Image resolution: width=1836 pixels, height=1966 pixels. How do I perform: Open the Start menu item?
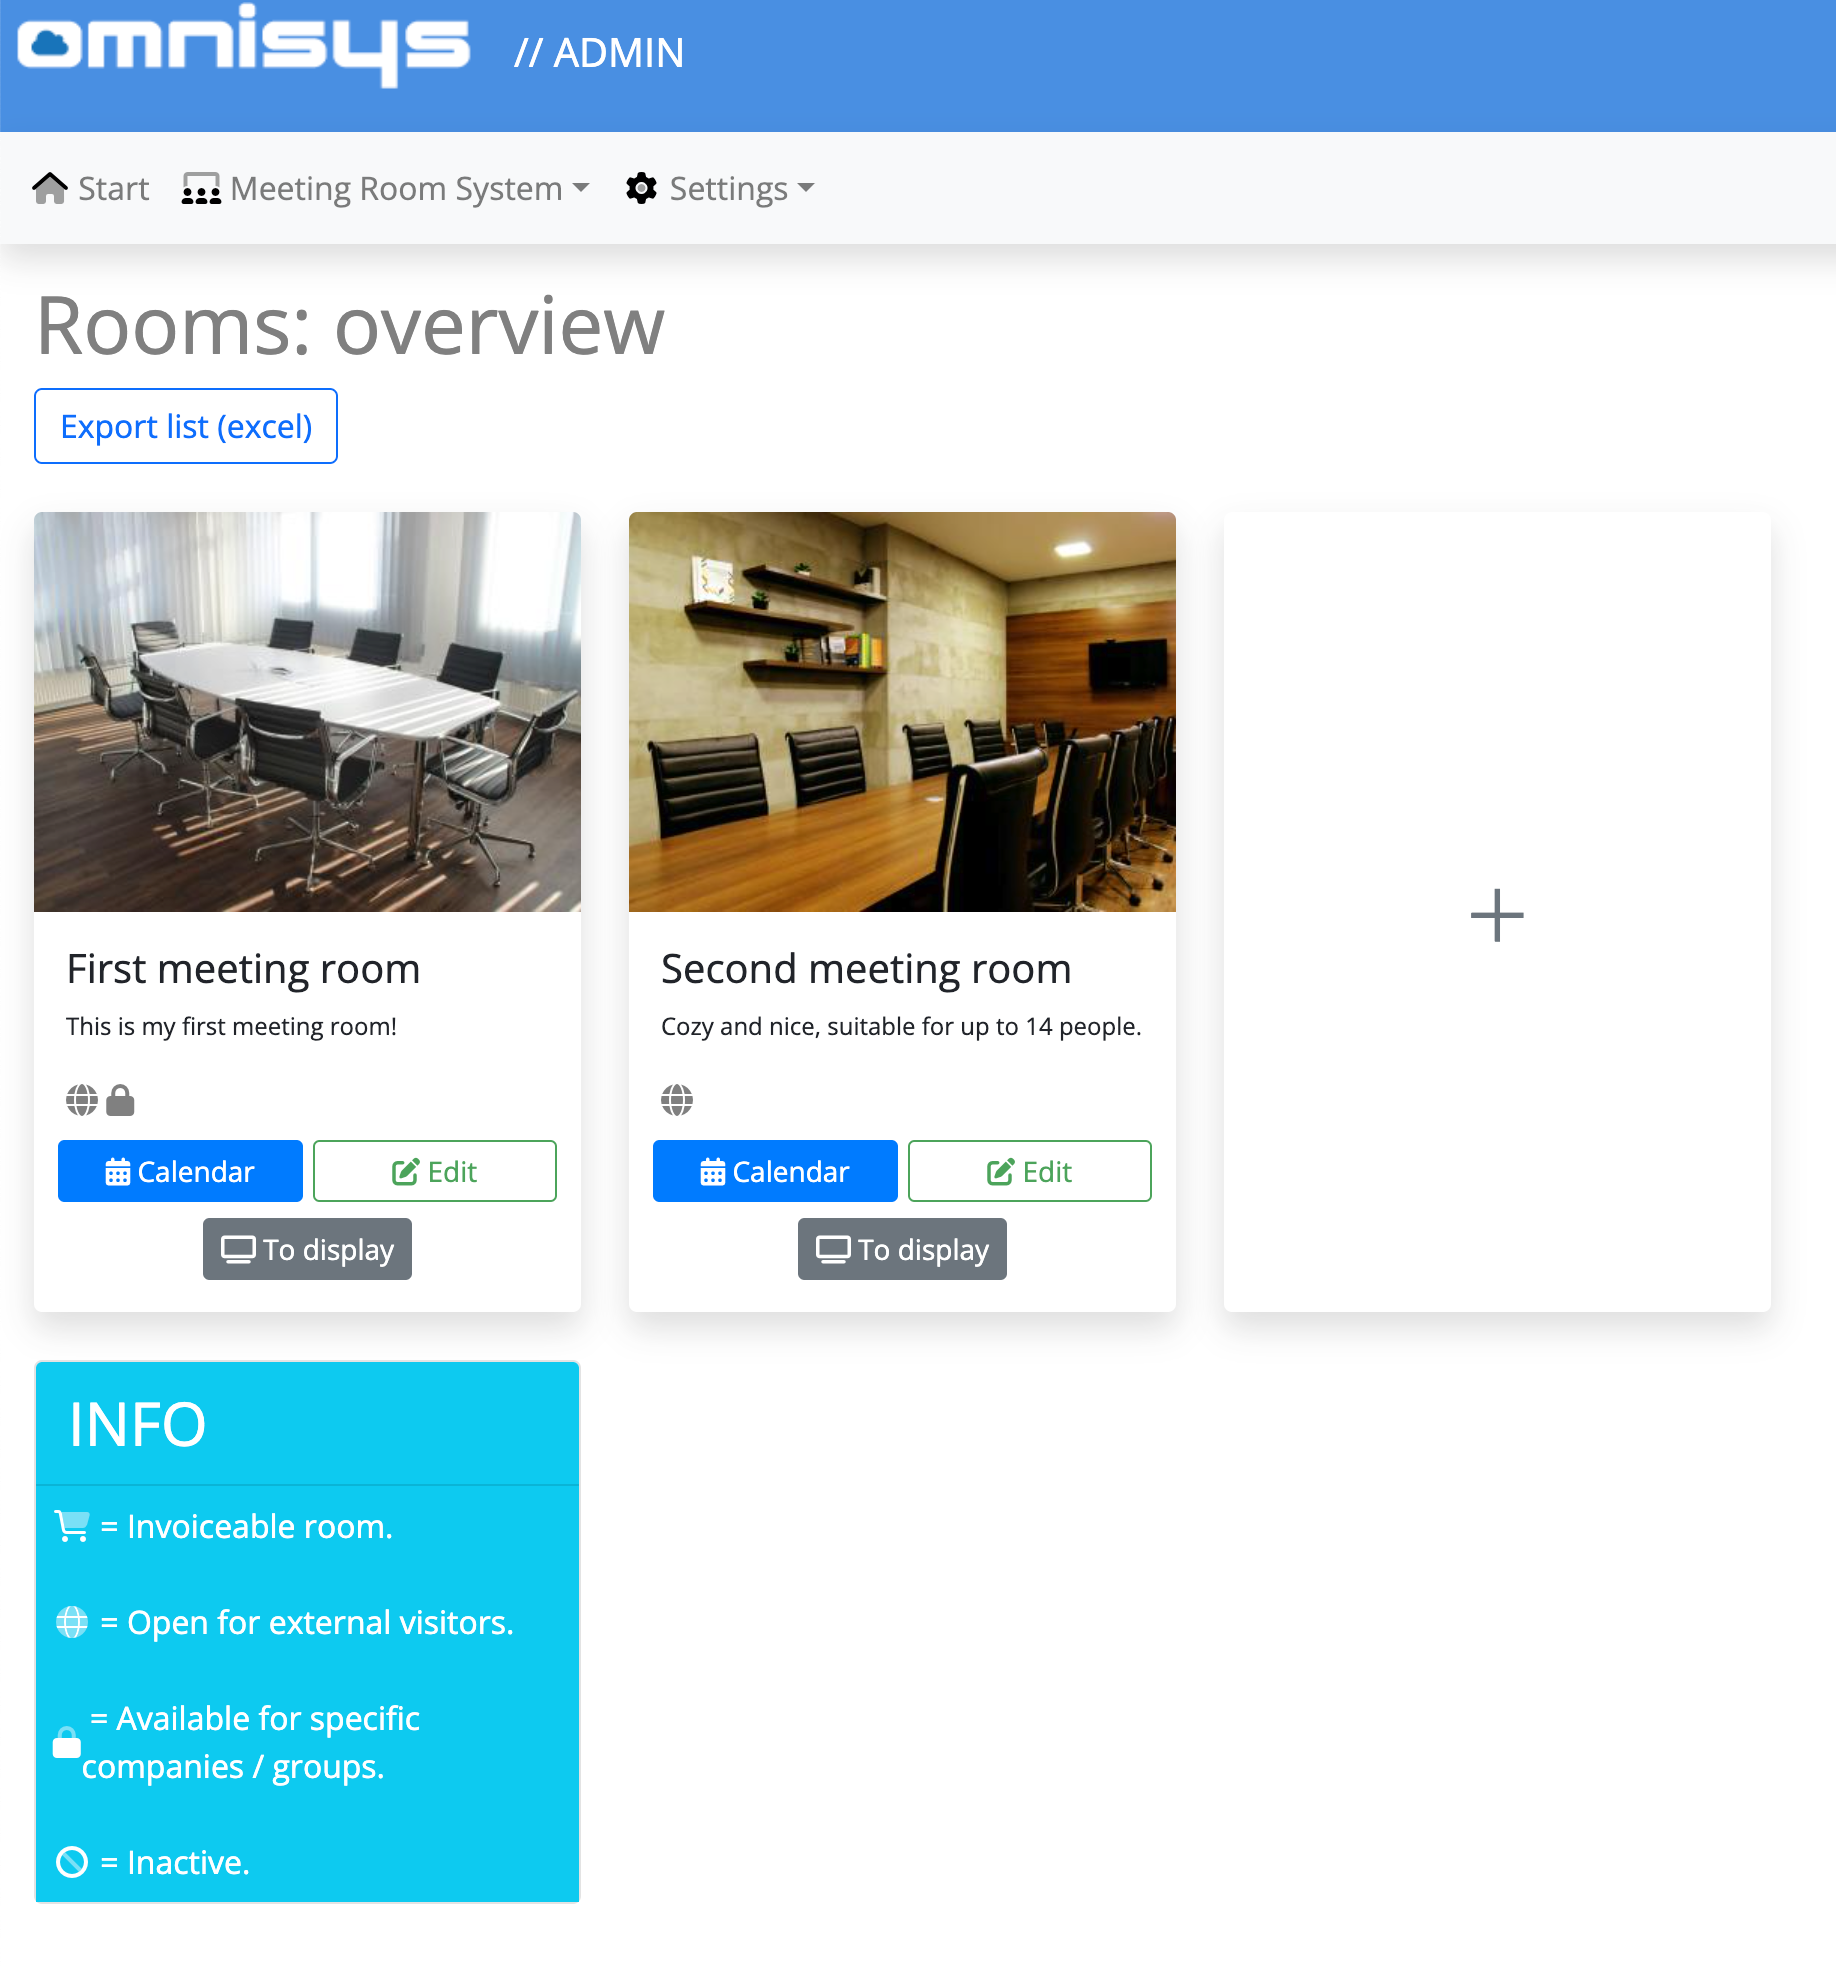(x=113, y=188)
